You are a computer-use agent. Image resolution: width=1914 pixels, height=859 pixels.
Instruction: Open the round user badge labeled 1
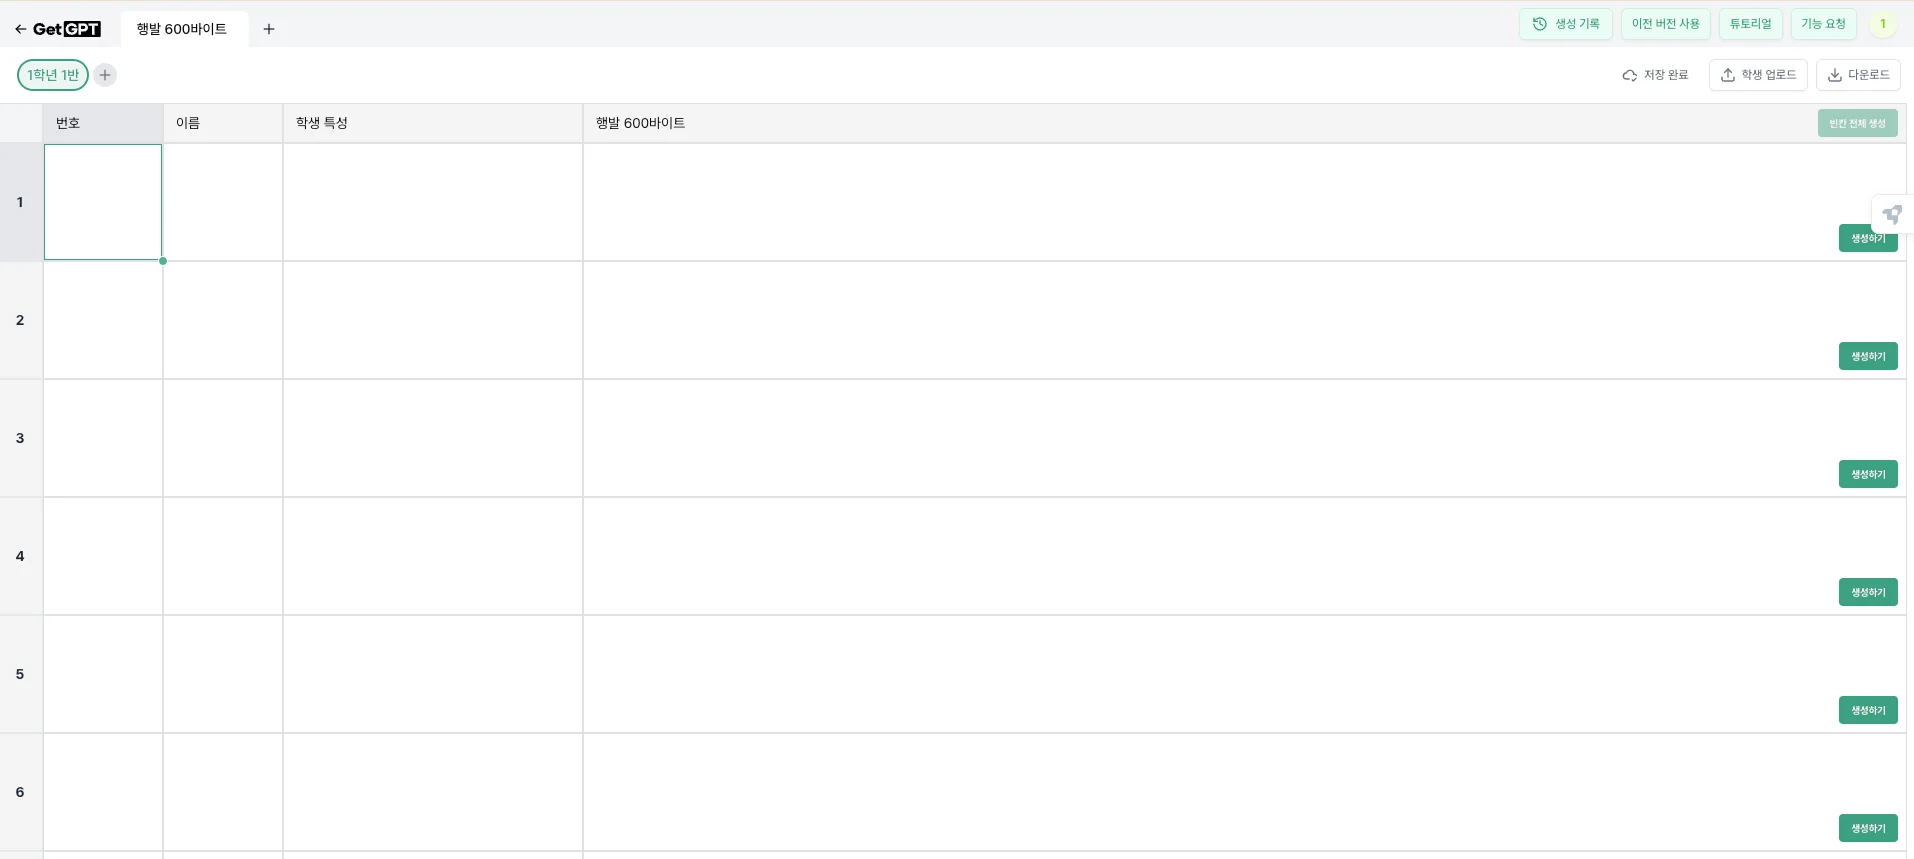[1882, 24]
